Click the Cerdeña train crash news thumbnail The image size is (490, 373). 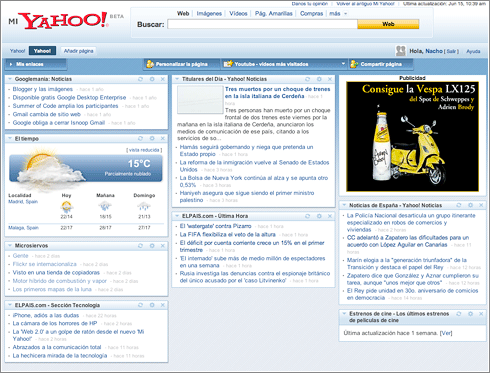(200, 100)
